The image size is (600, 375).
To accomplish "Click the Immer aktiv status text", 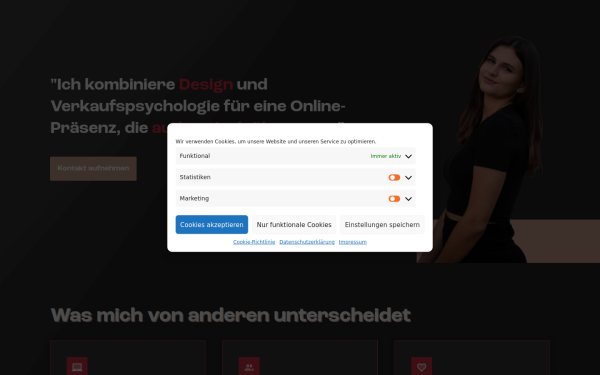I will (x=386, y=156).
